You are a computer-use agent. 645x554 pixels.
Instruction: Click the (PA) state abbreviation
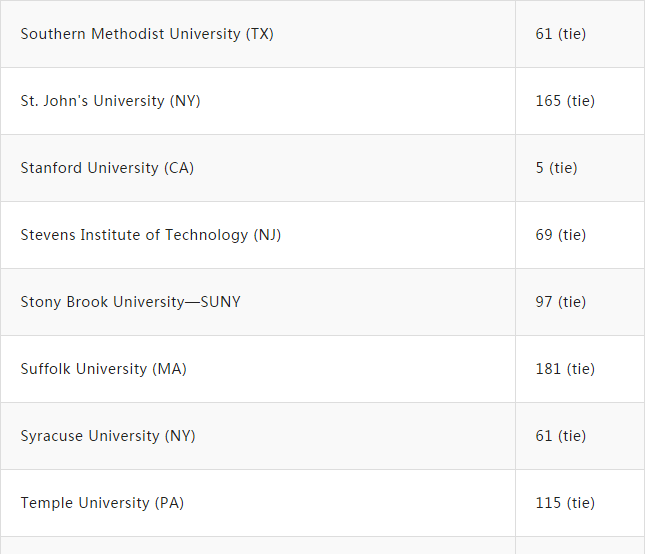169,503
